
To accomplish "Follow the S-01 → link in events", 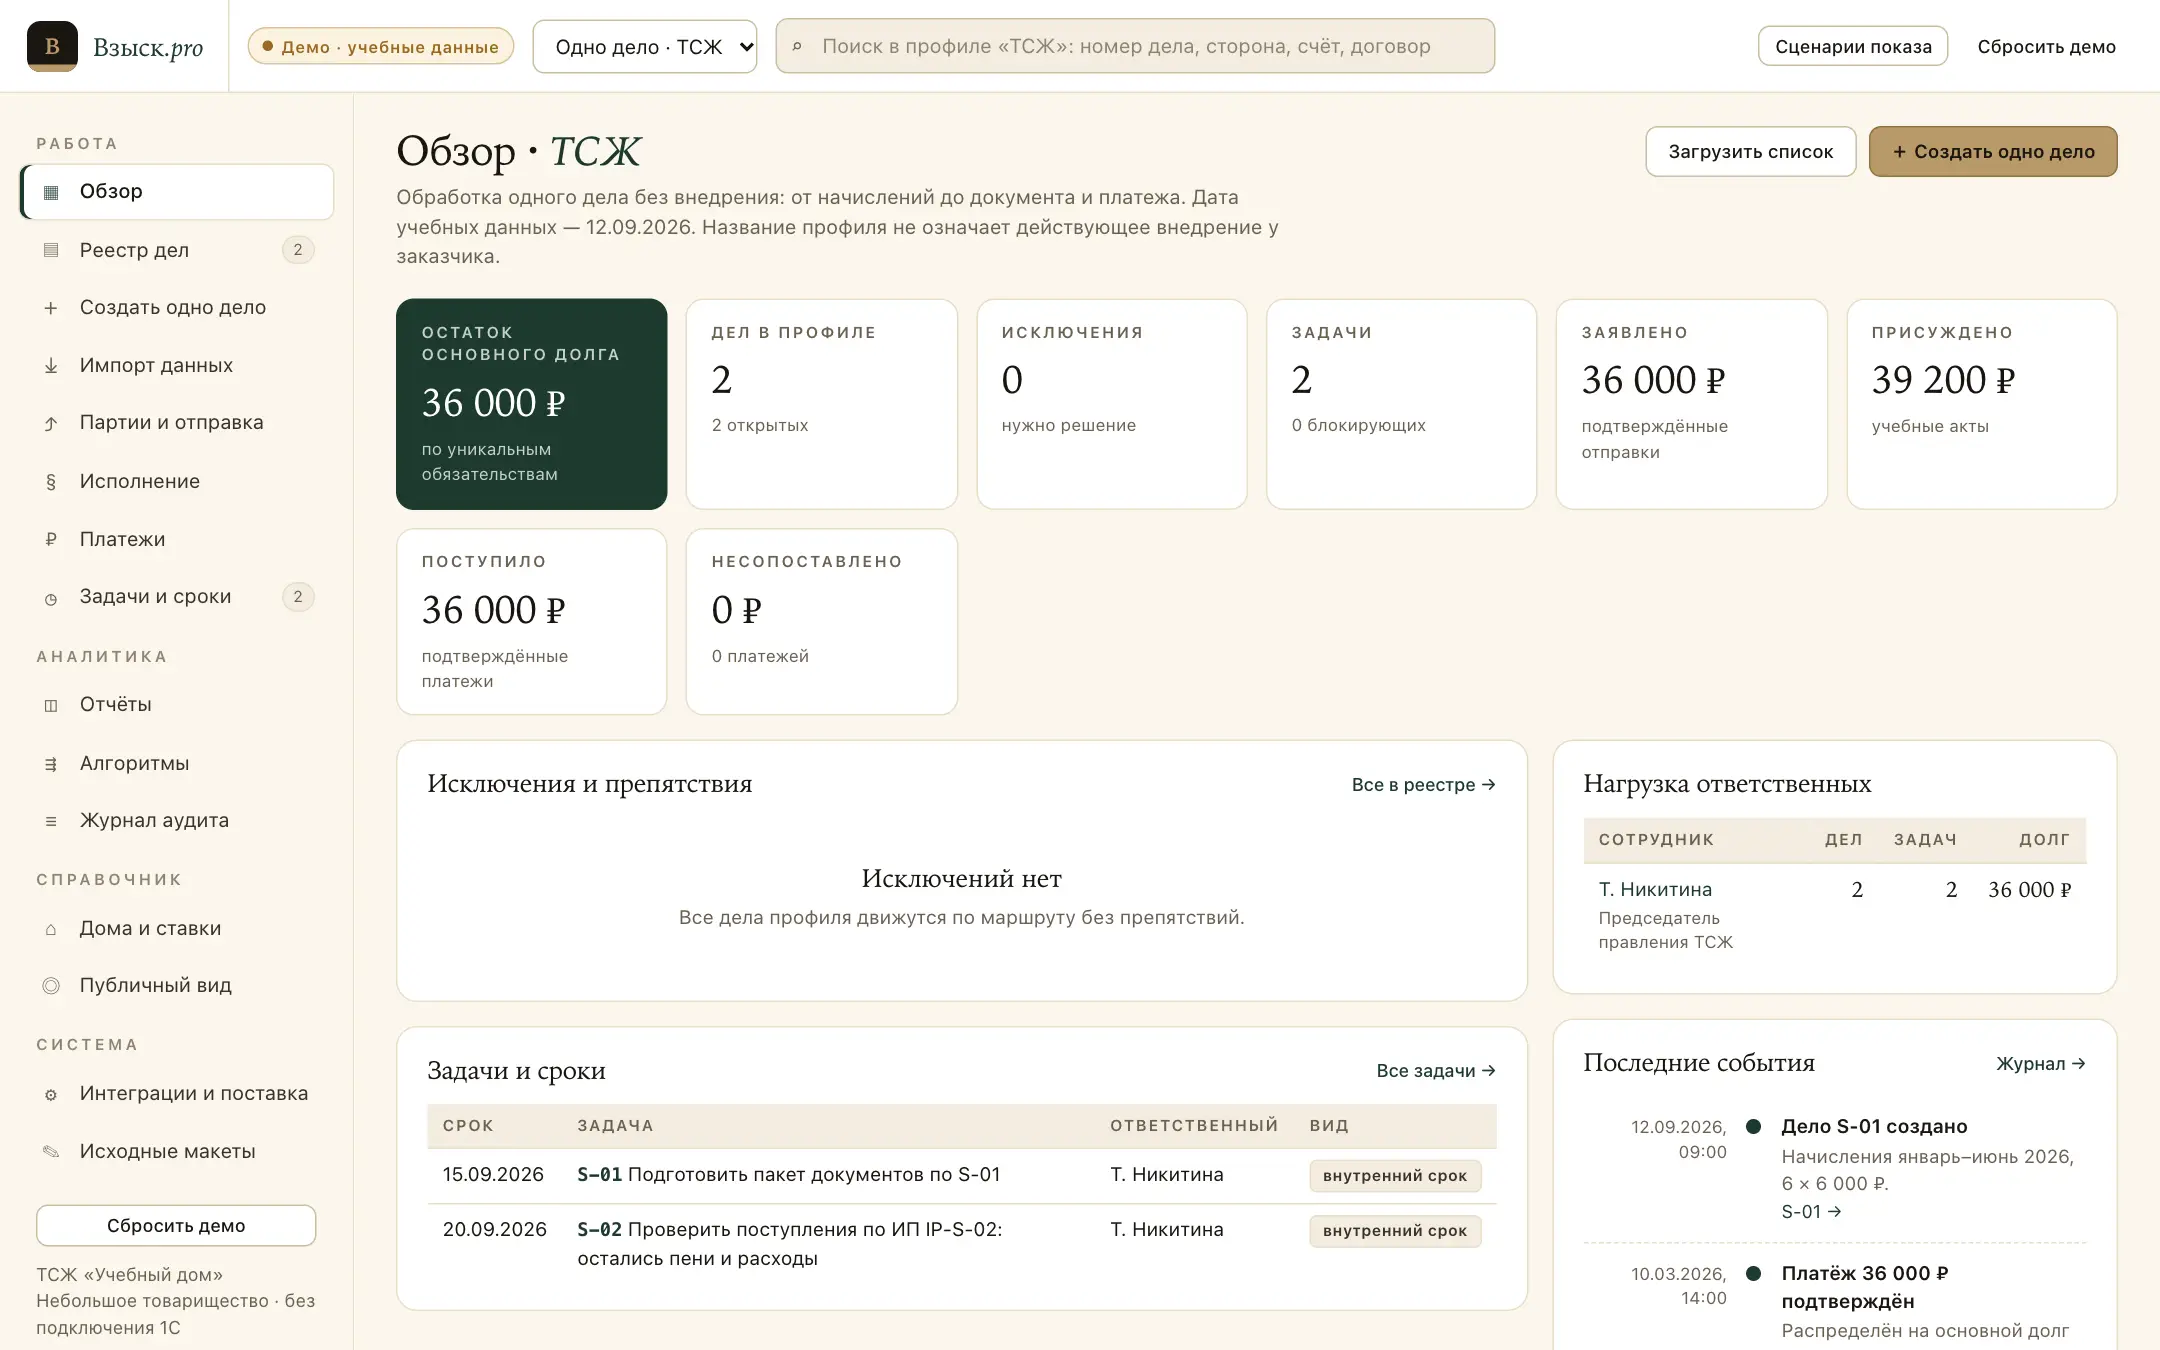I will pyautogui.click(x=1811, y=1211).
